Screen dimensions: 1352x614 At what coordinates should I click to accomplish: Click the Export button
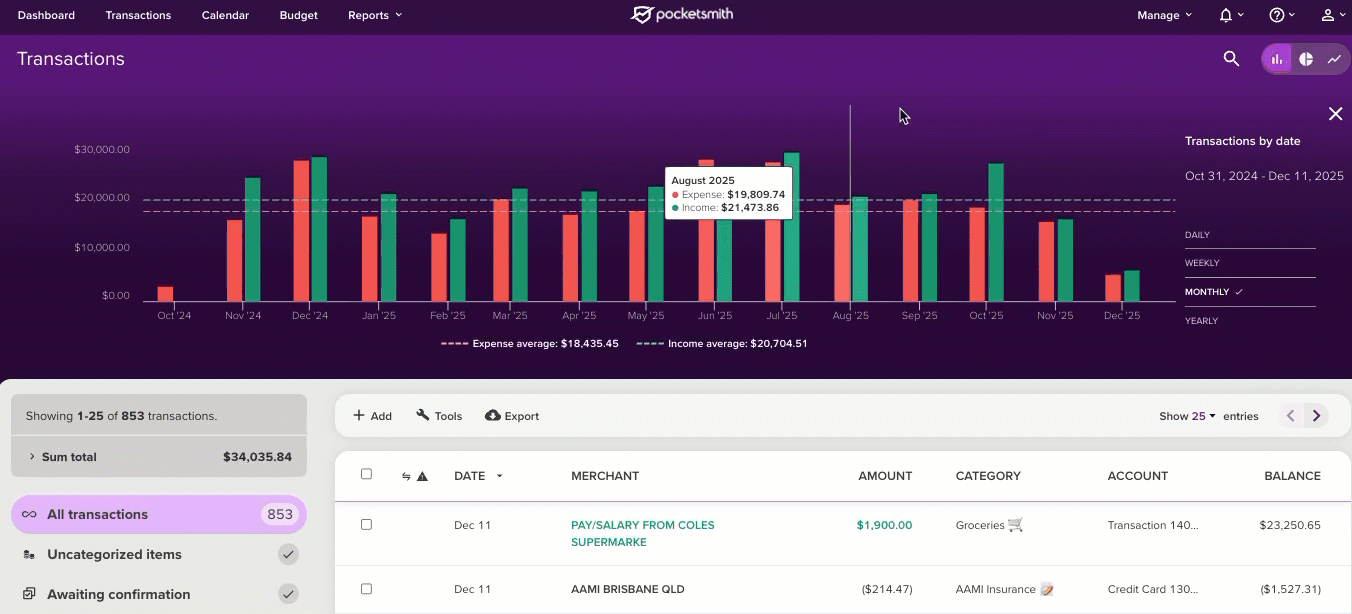click(x=512, y=416)
